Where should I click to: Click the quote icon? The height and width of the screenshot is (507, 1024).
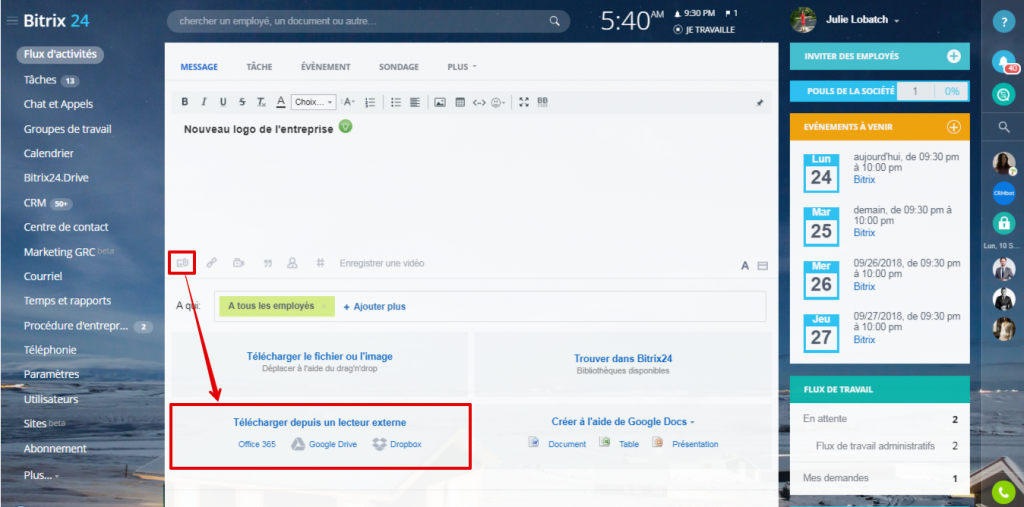point(267,263)
